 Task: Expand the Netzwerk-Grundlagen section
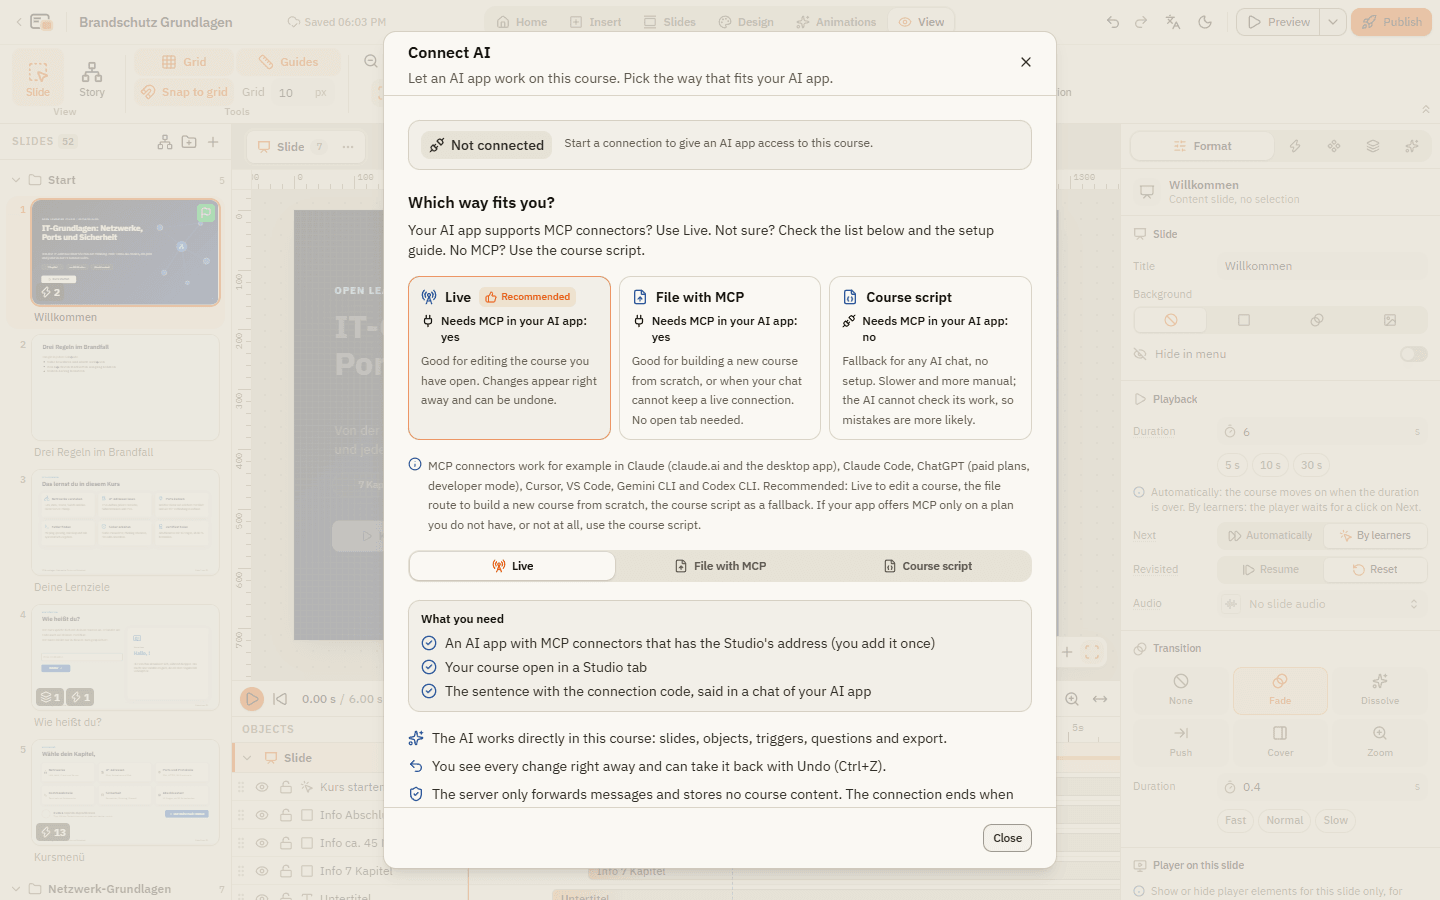[x=16, y=889]
